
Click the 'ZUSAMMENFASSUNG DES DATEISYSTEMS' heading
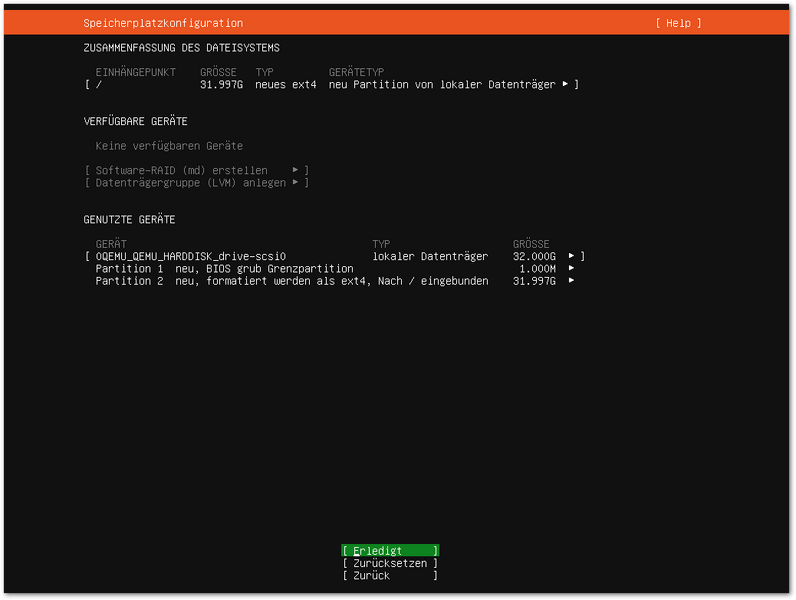[x=181, y=48]
